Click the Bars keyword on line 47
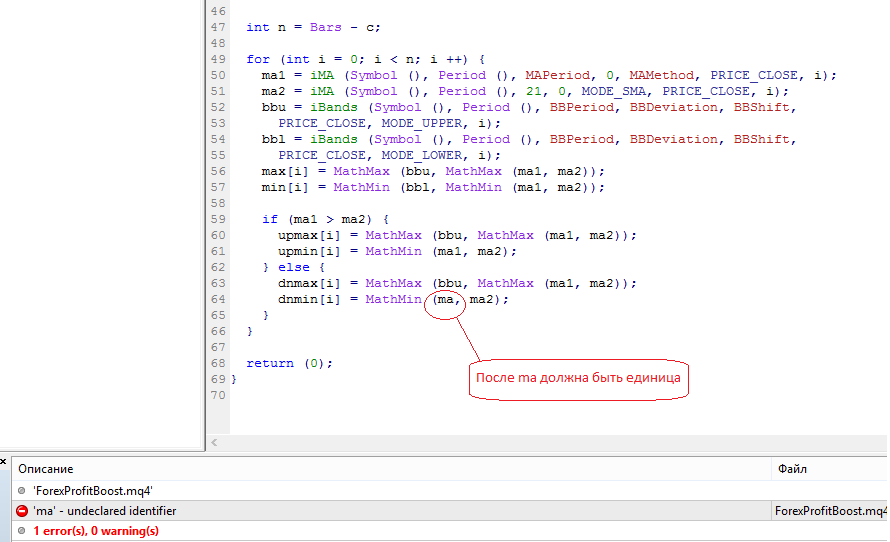The height and width of the screenshot is (542, 890). point(326,27)
